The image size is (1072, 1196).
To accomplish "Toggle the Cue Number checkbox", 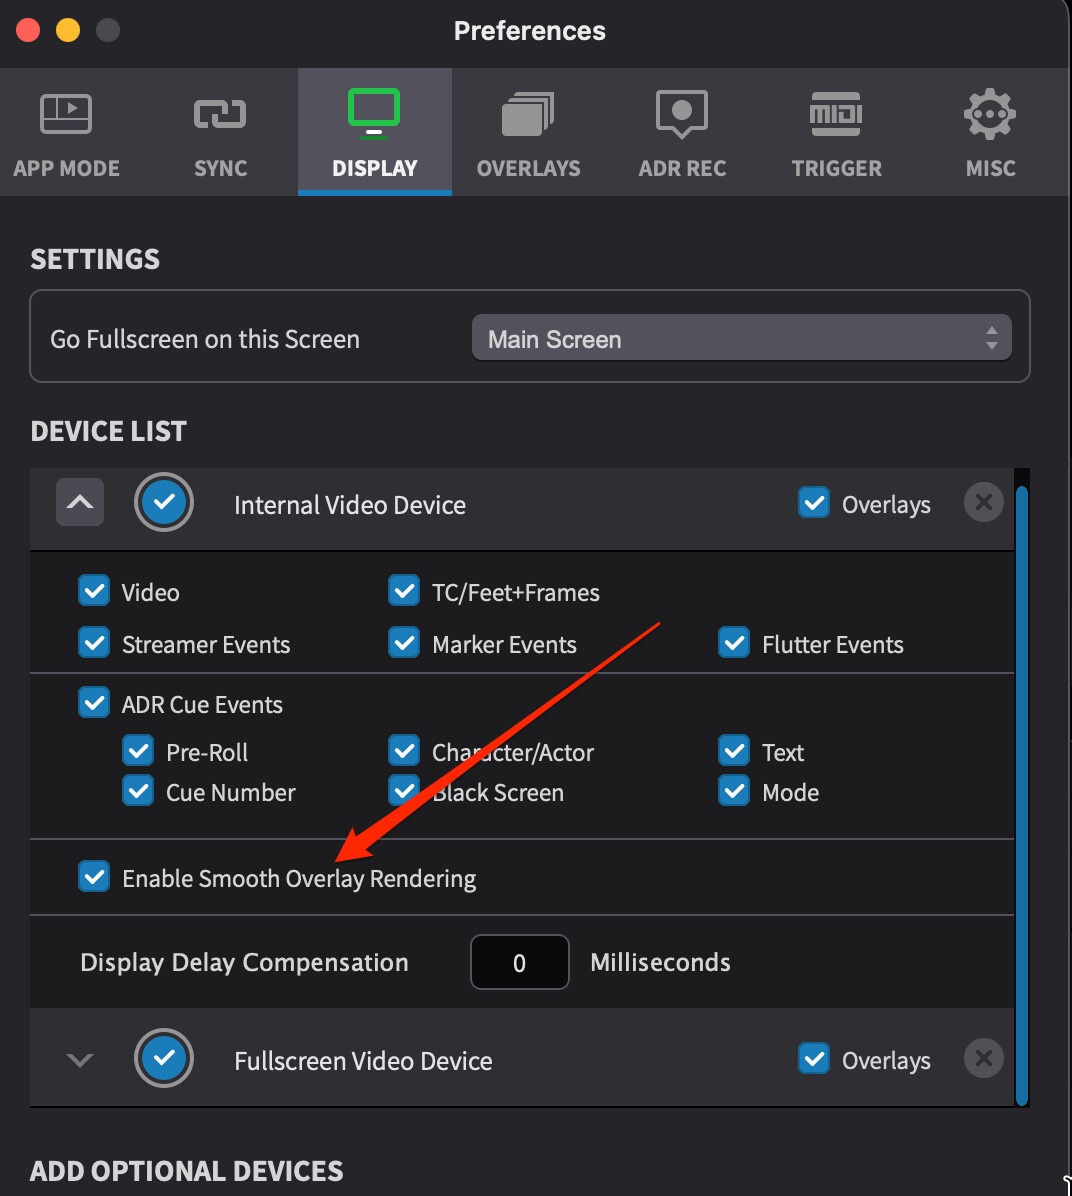I will [138, 791].
